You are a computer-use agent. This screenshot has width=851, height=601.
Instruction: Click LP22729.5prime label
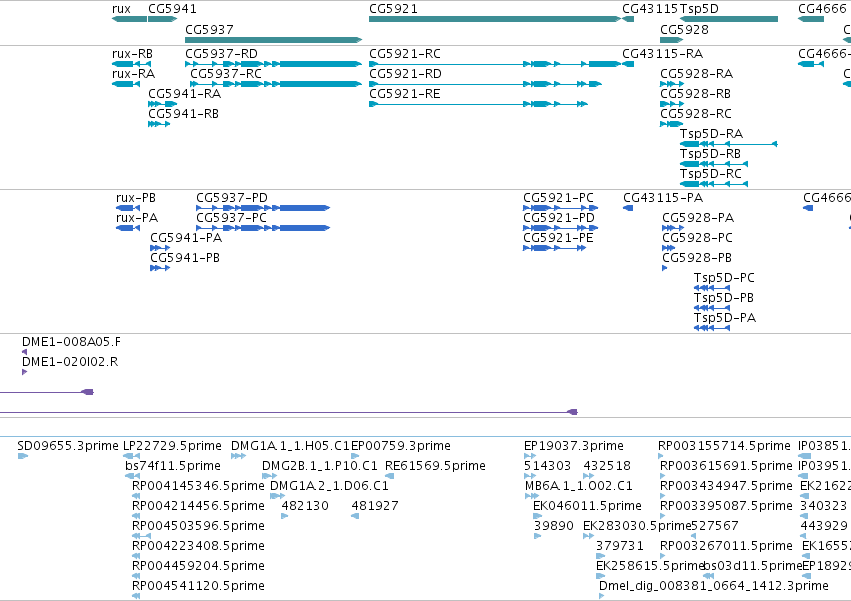tap(173, 446)
